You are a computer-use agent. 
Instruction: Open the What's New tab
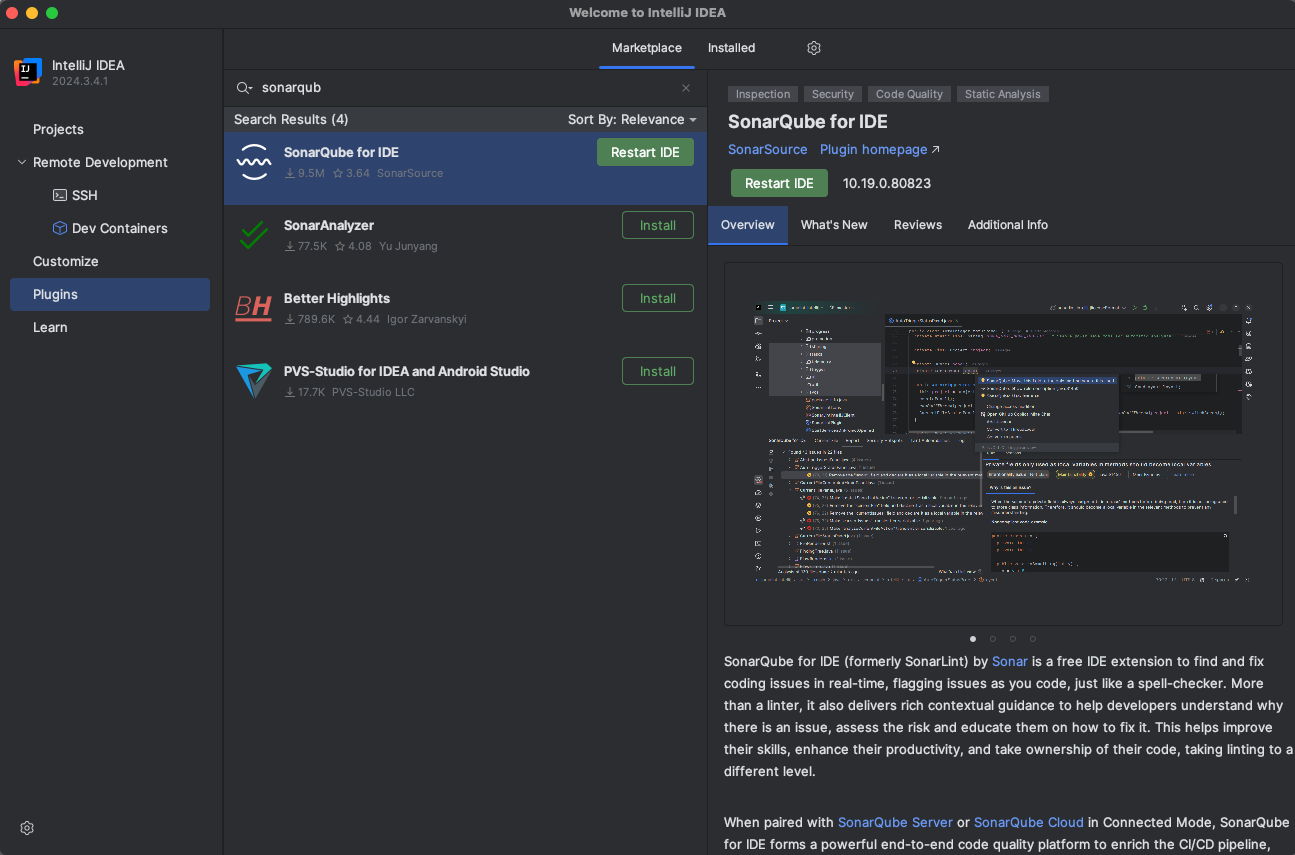tap(833, 225)
